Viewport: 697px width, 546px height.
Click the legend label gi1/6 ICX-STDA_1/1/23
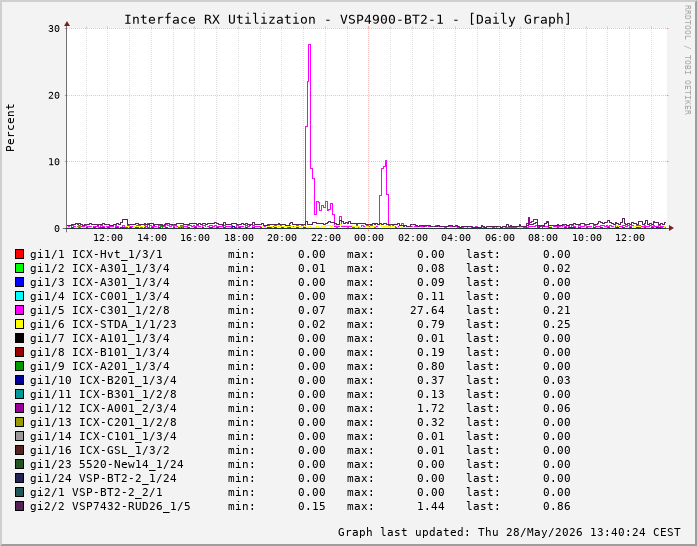pos(103,324)
